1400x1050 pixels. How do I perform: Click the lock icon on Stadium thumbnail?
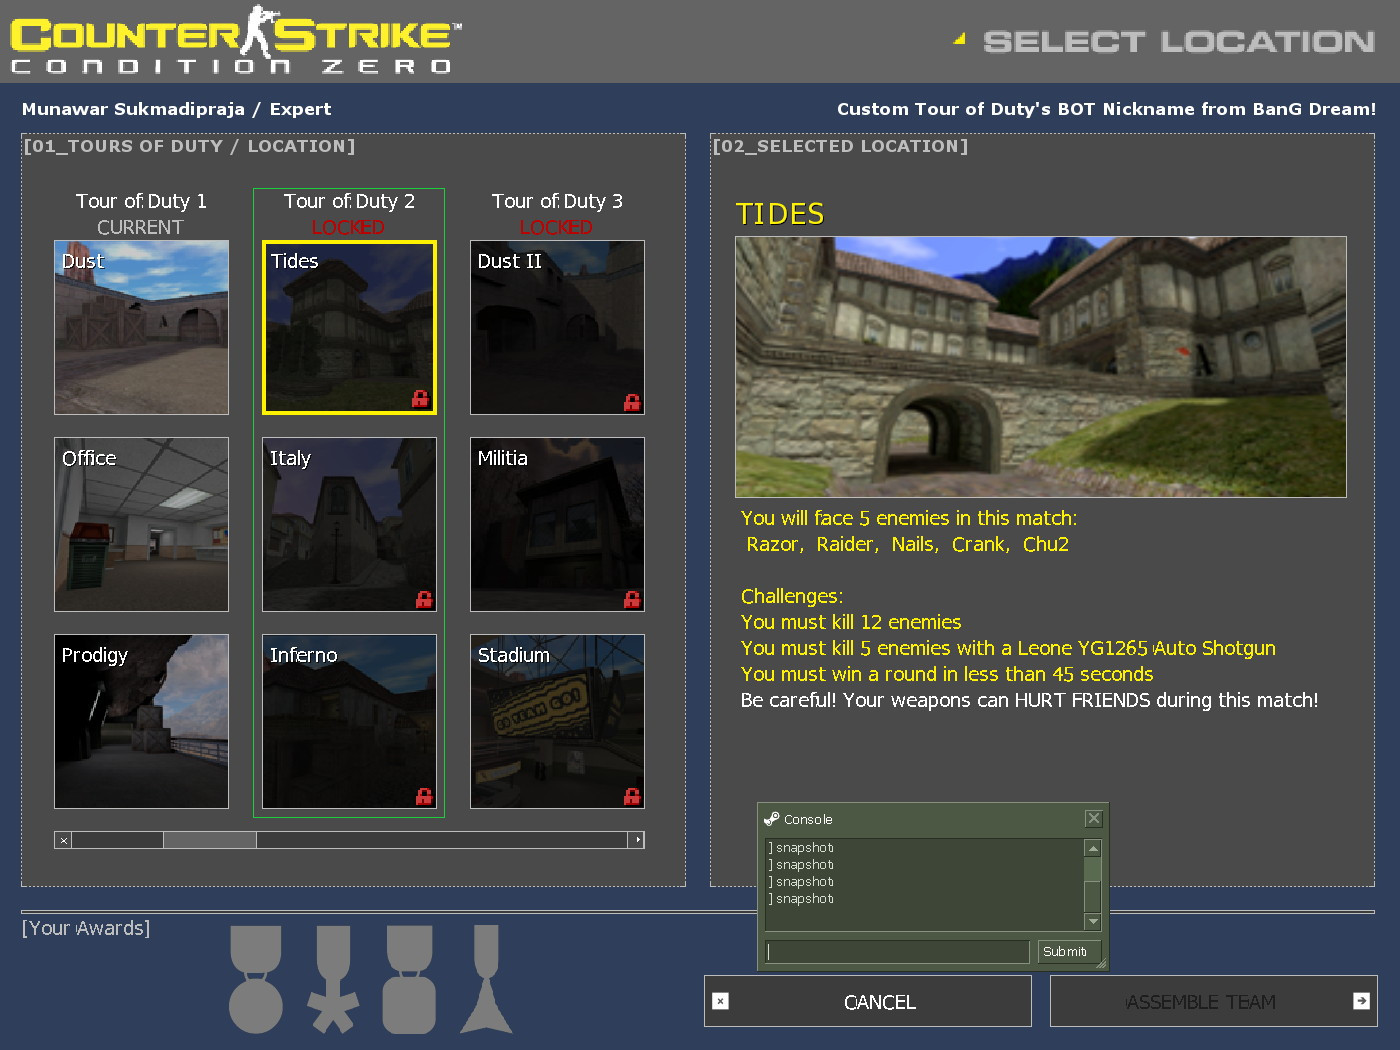click(631, 796)
